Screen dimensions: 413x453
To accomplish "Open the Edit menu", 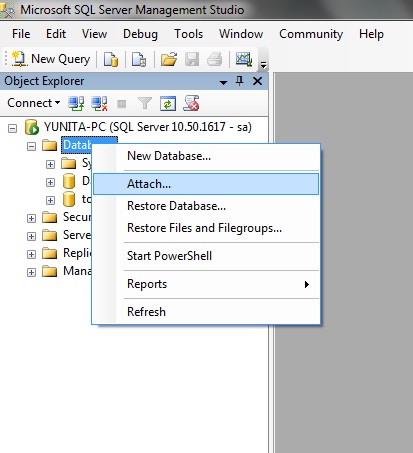I will (x=56, y=34).
